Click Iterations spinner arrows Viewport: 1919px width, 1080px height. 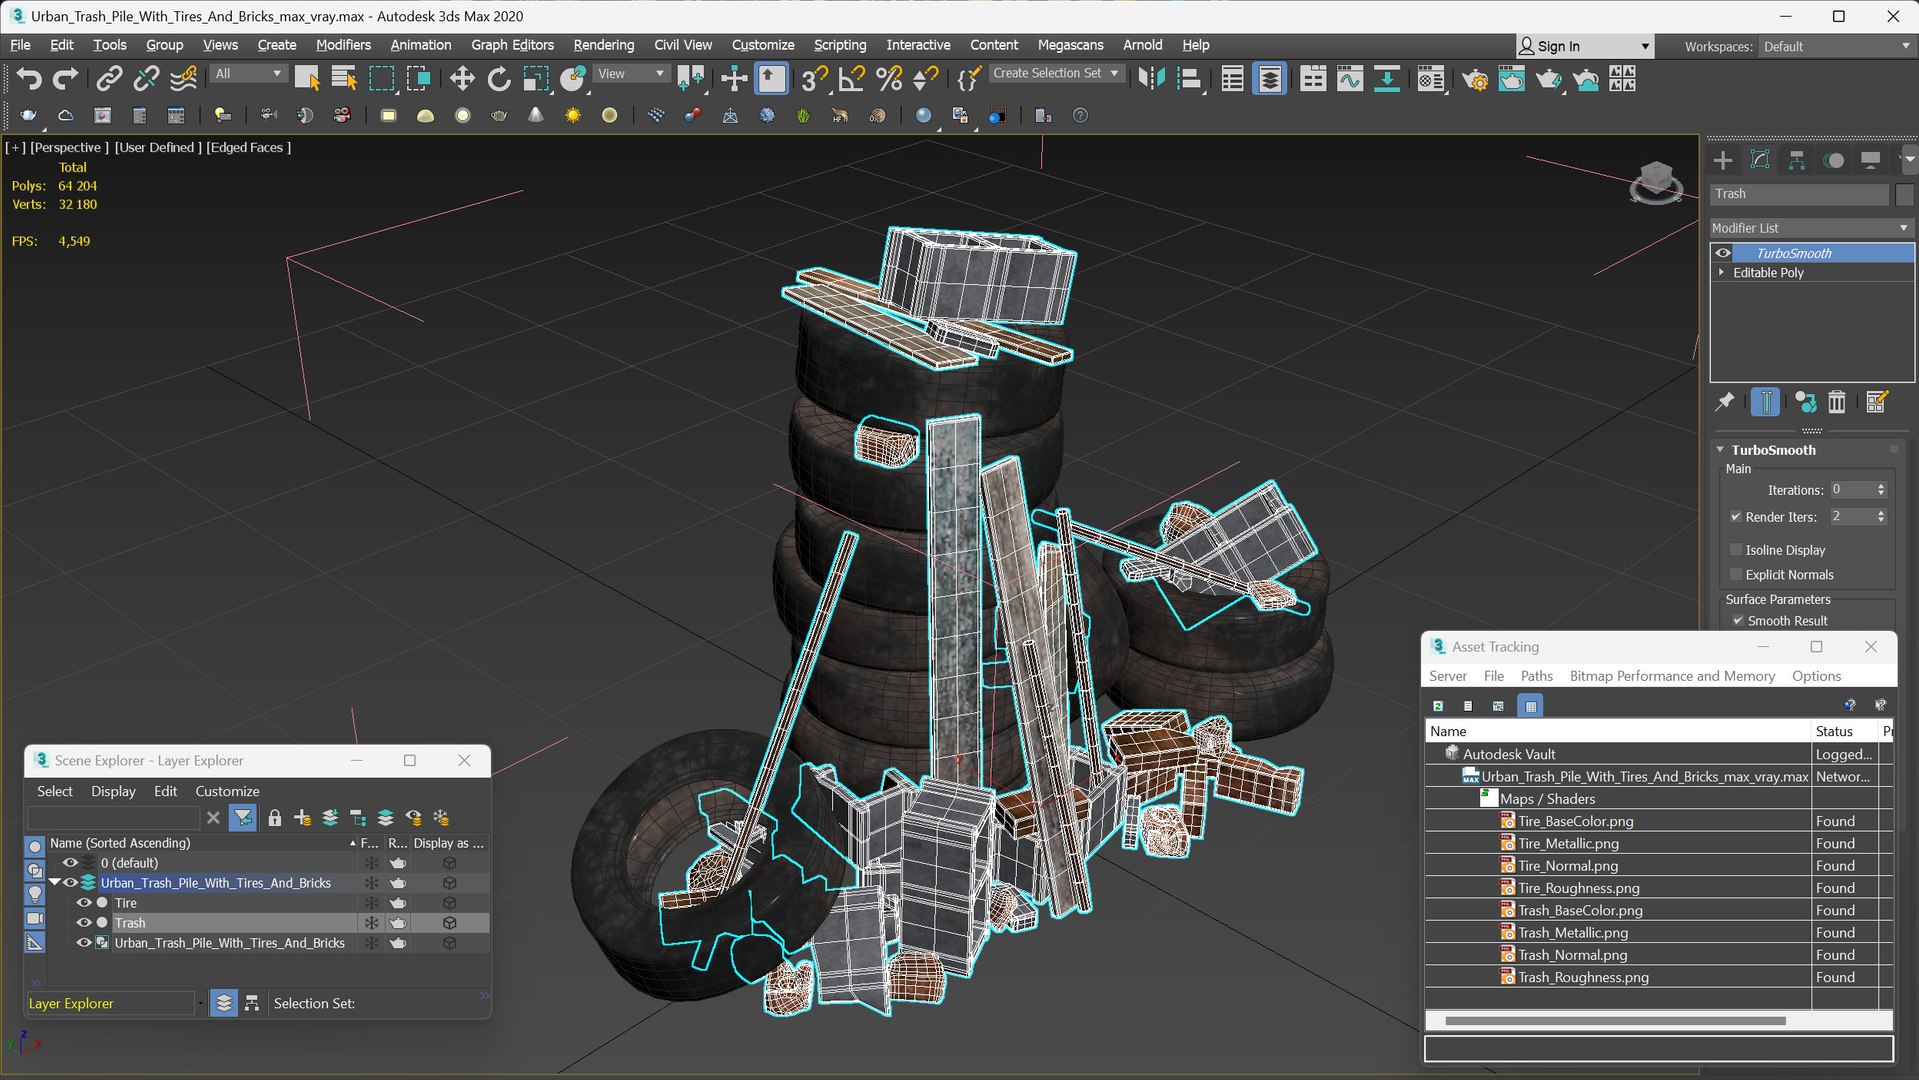pos(1881,490)
